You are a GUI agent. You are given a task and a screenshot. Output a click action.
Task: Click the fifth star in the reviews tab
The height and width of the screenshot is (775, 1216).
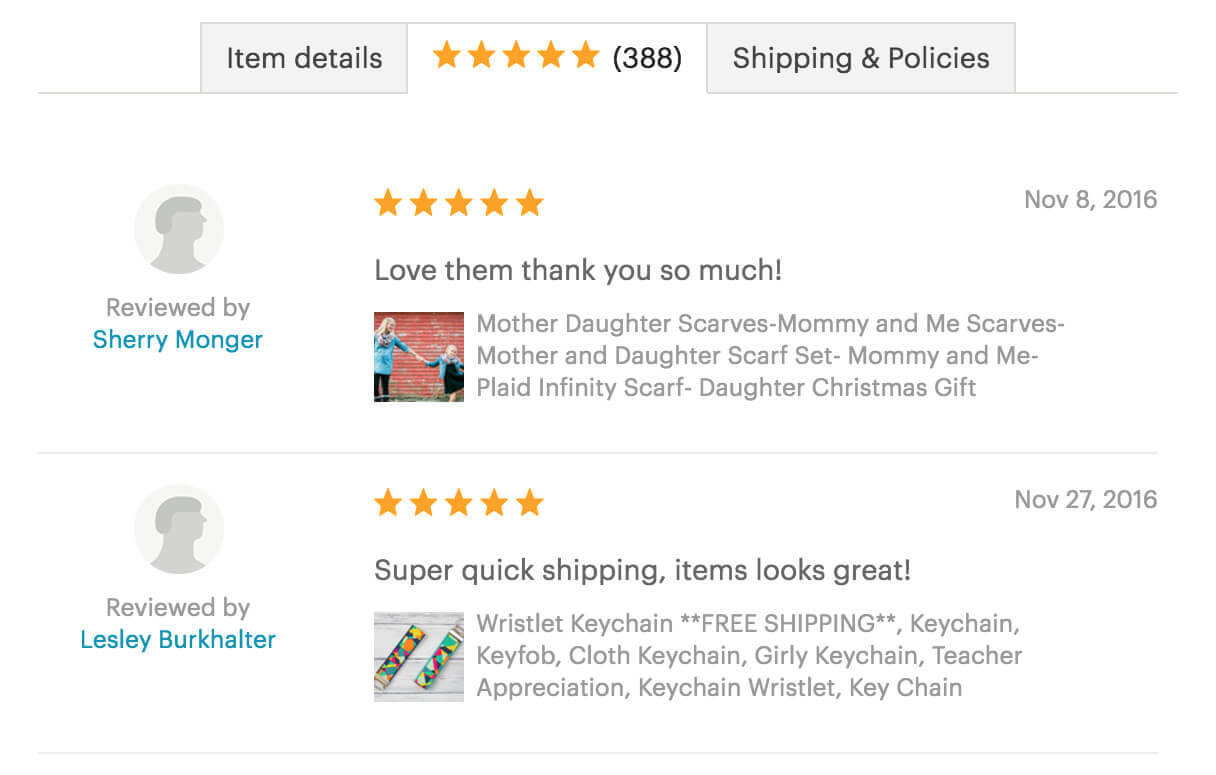585,55
